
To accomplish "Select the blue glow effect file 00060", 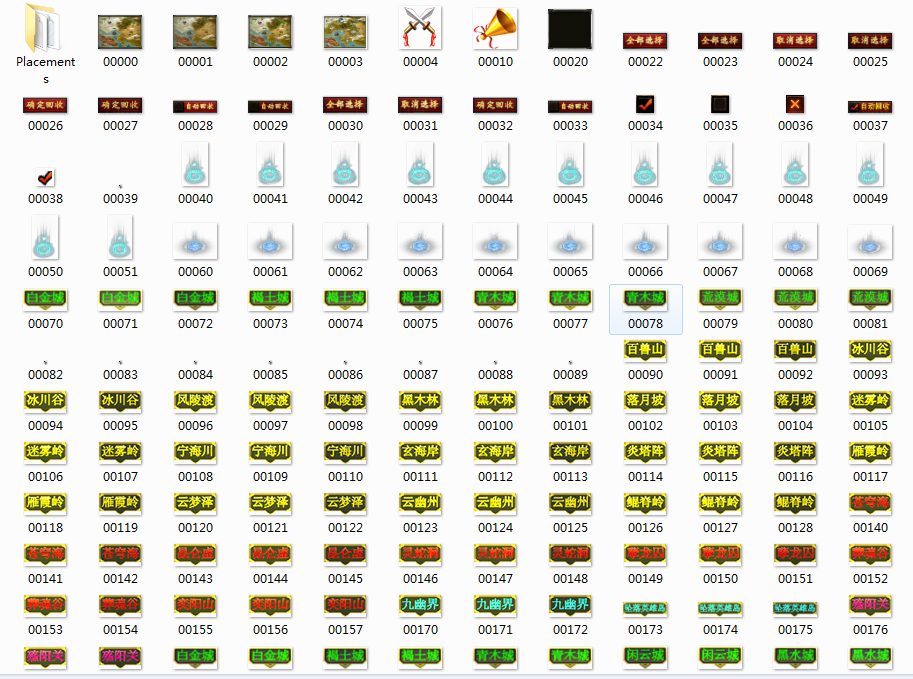I will point(195,243).
